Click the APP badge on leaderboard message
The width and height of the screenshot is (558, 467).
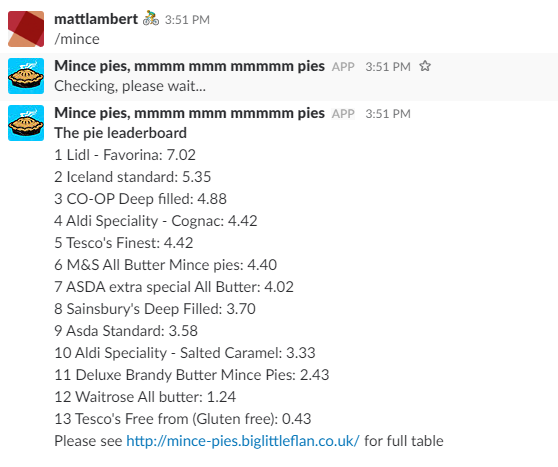(343, 114)
